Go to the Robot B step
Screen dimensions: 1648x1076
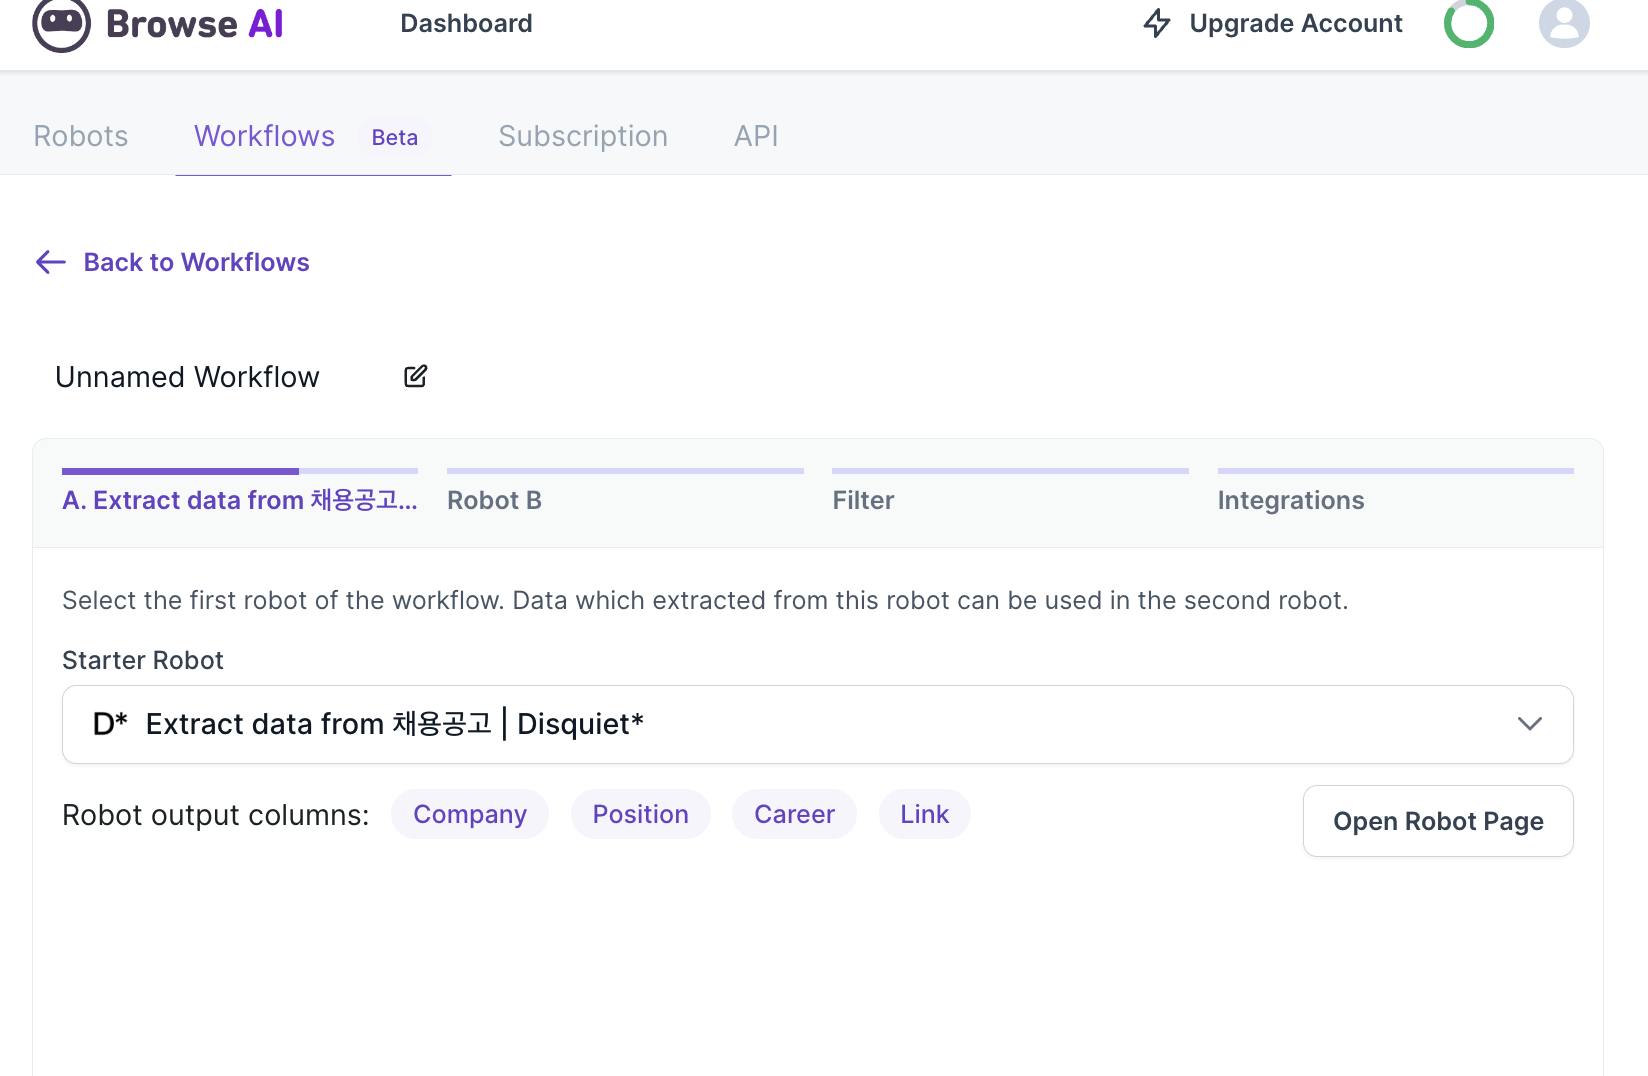click(x=625, y=491)
